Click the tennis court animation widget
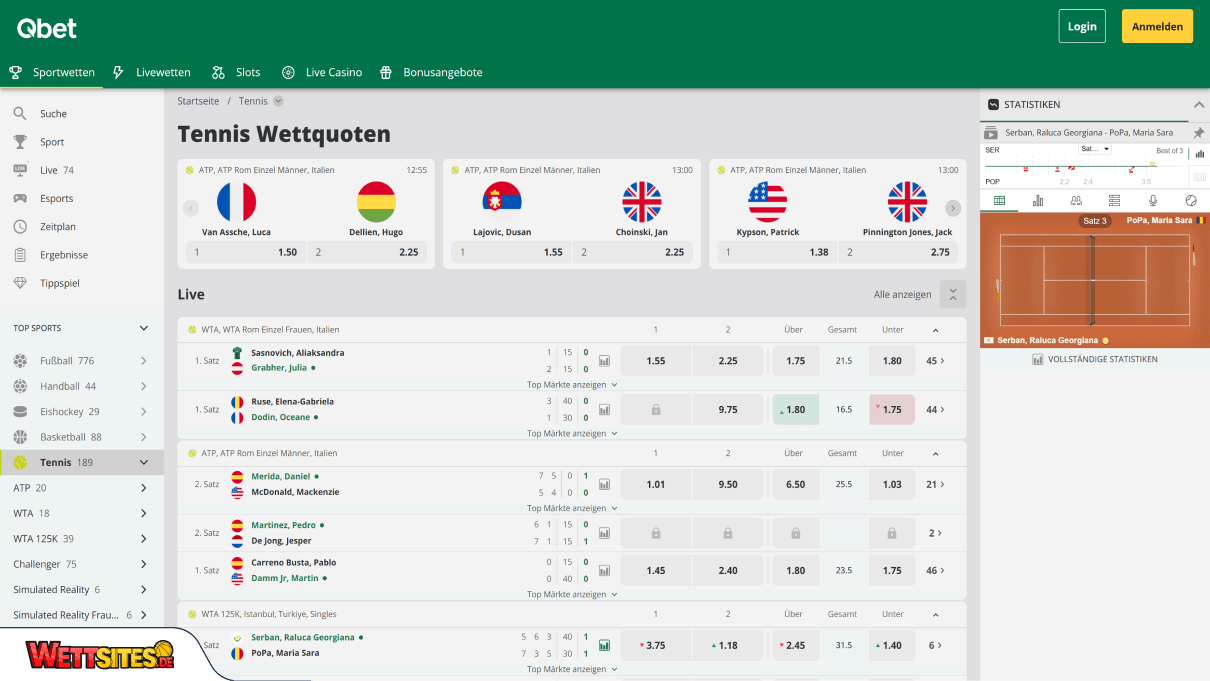The width and height of the screenshot is (1210, 681). [x=1095, y=280]
